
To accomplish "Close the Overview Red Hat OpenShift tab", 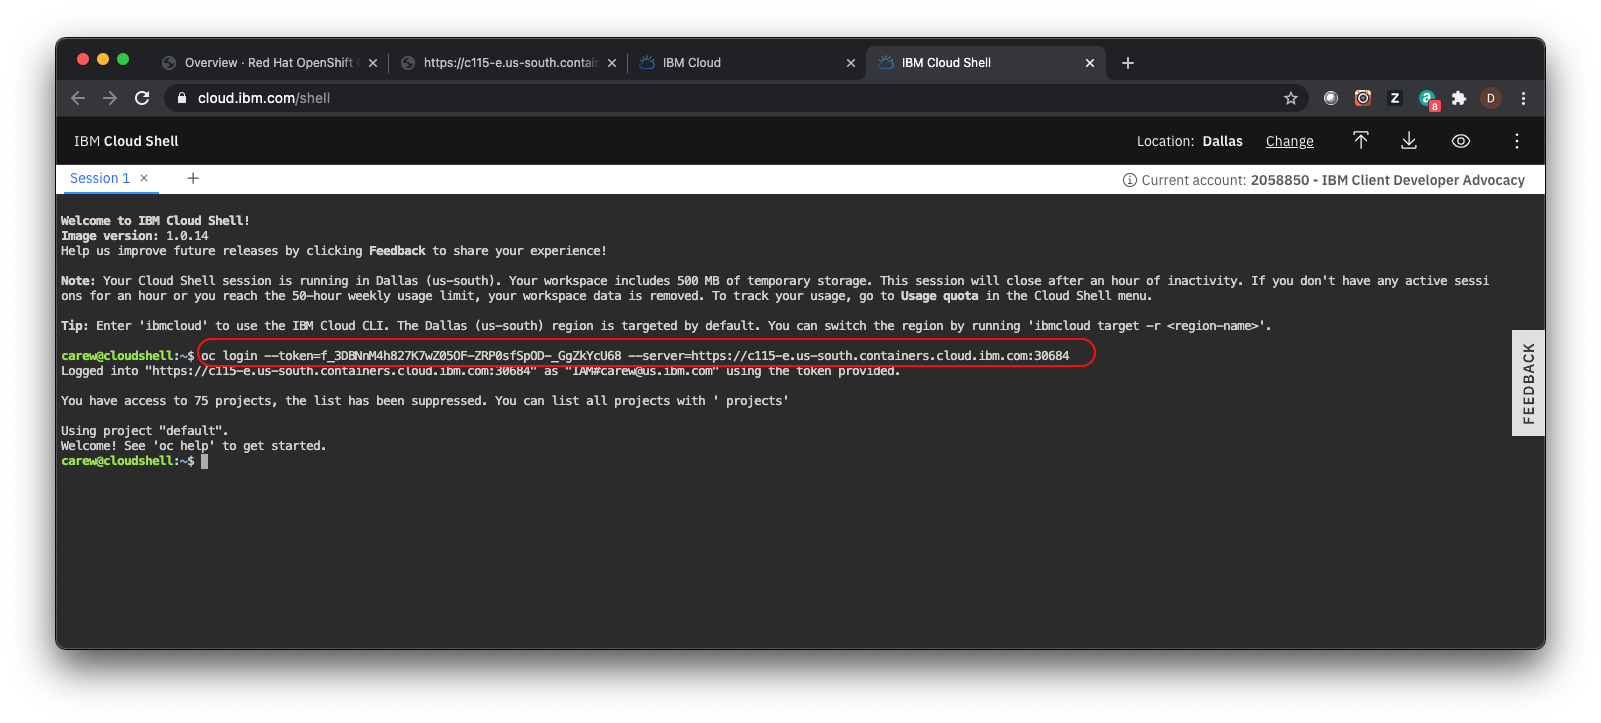I will click(373, 63).
